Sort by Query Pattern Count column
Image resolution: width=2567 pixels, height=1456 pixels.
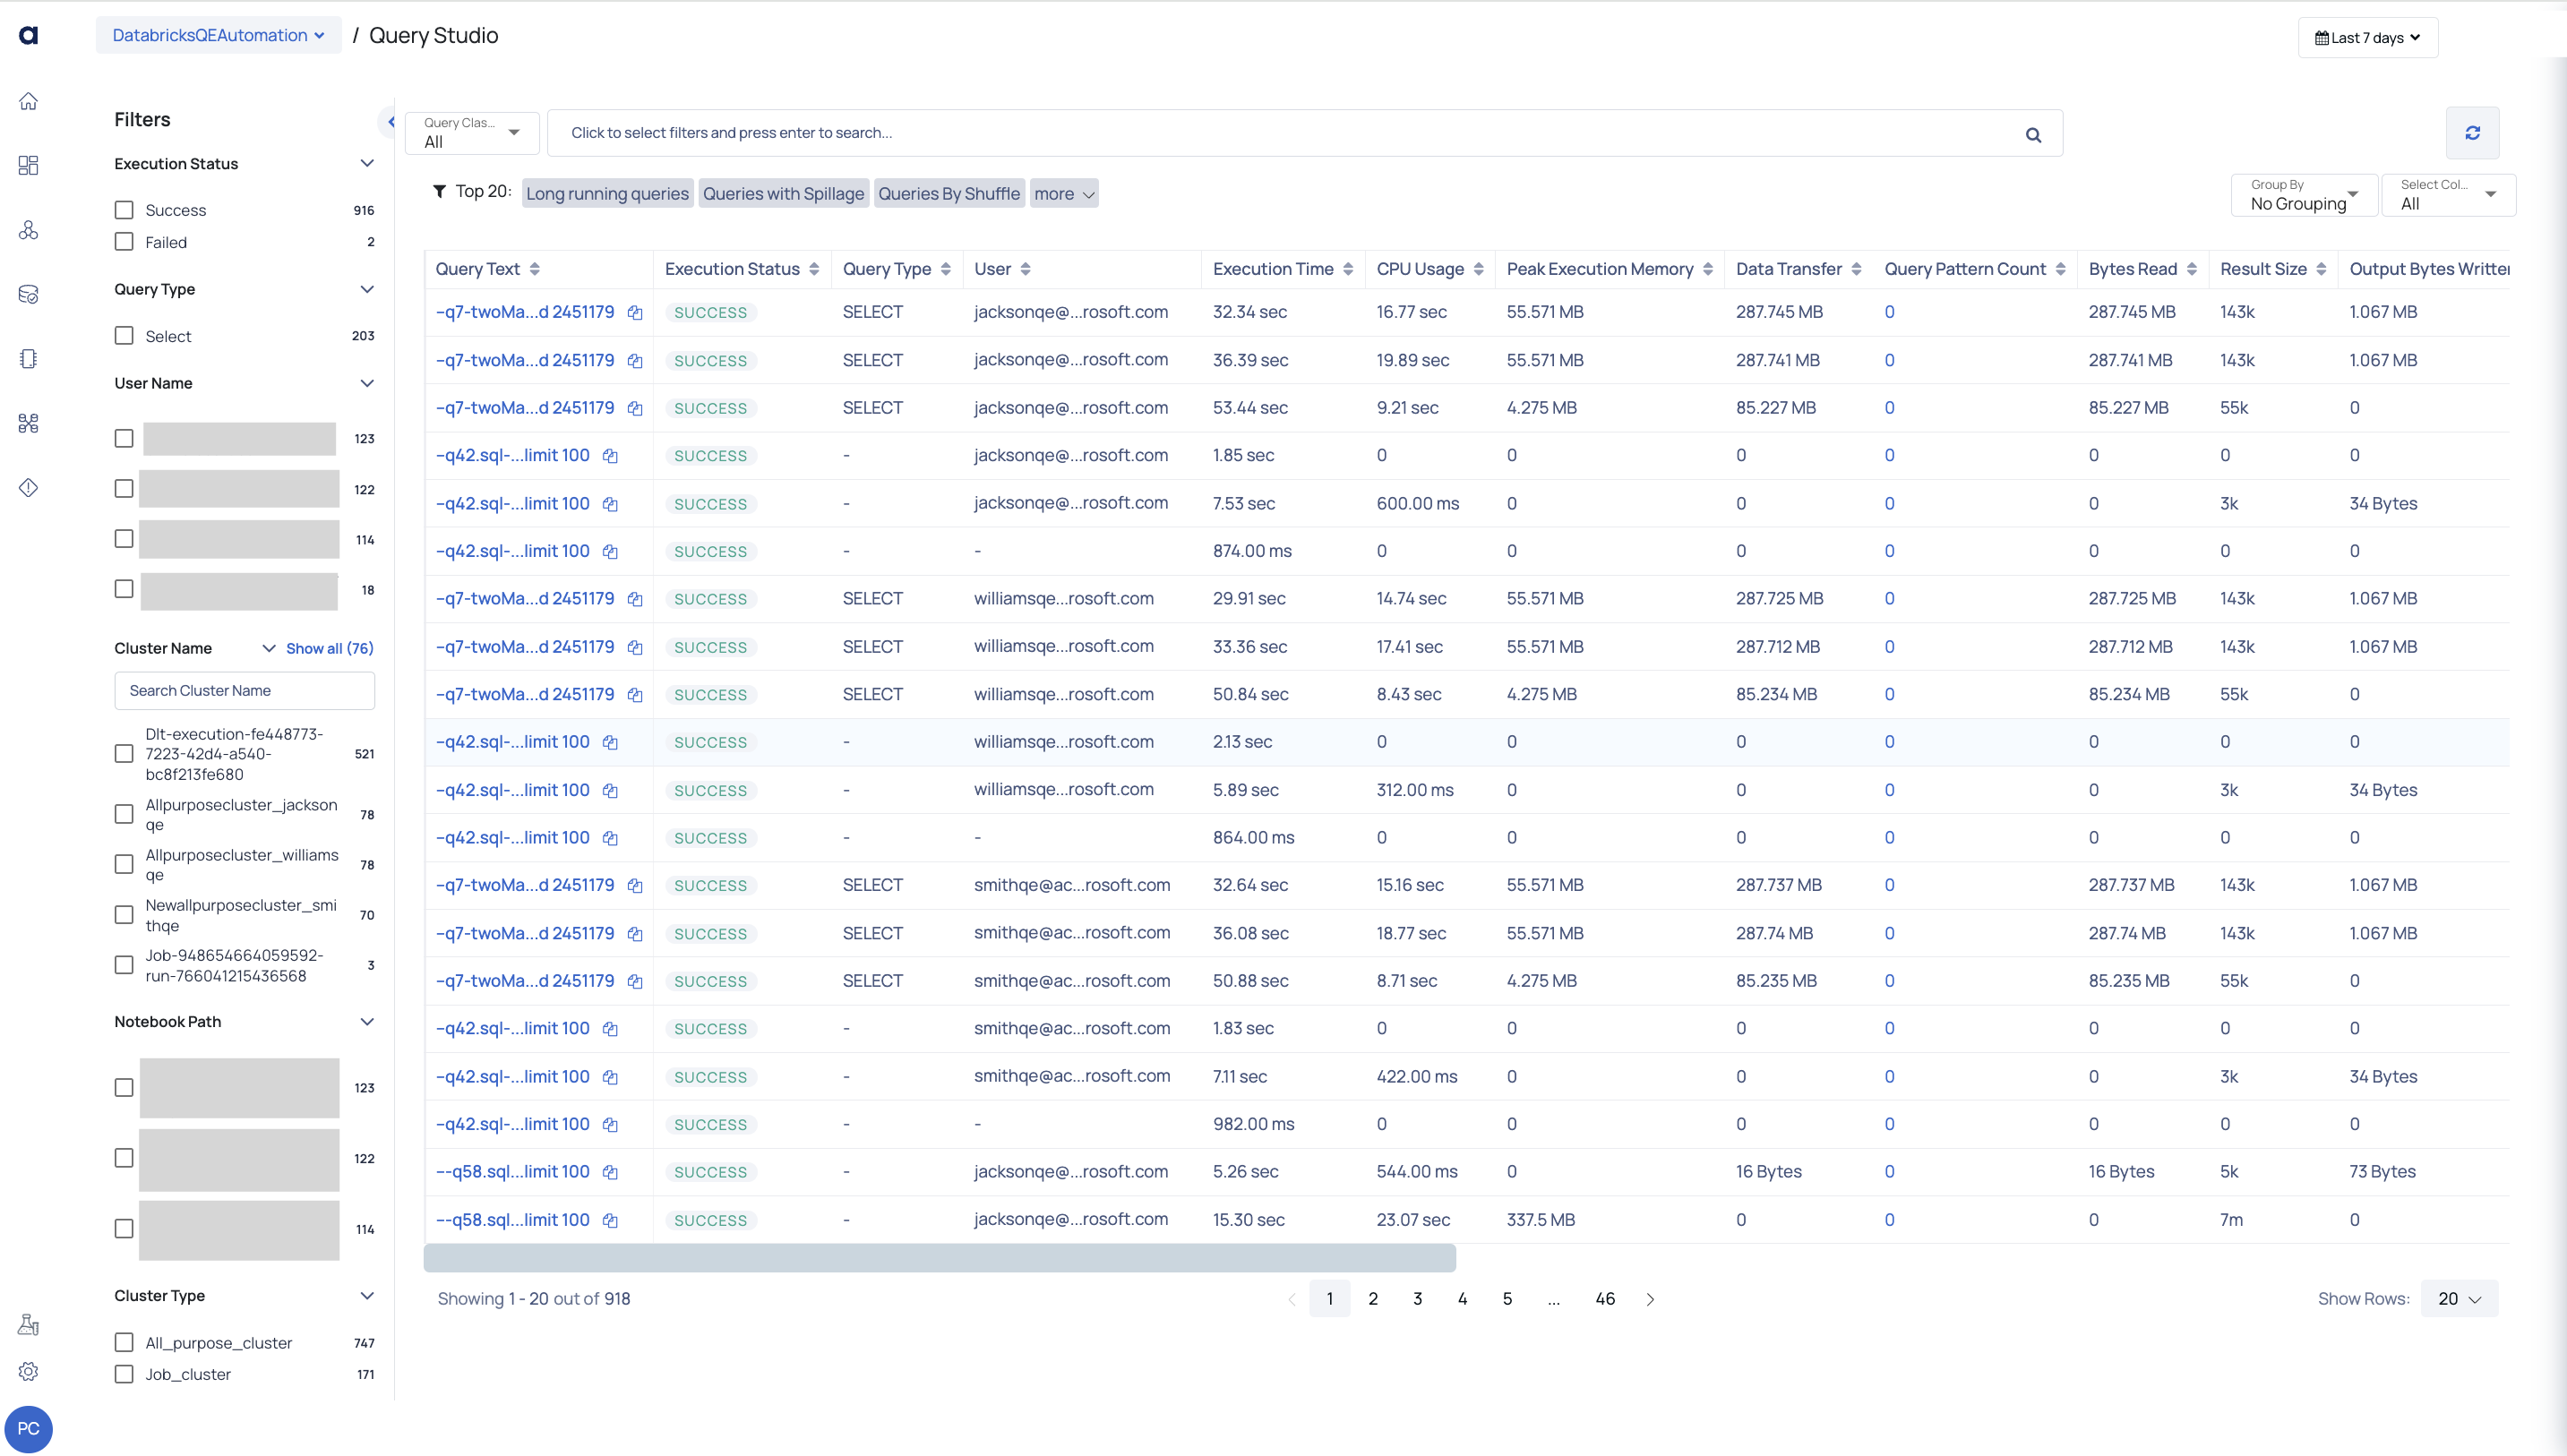2060,269
